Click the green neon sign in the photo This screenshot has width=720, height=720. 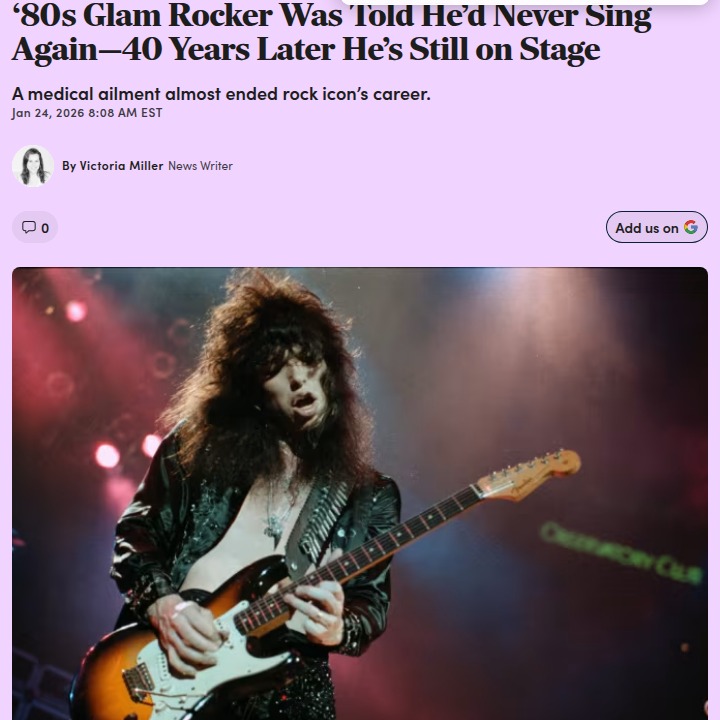pyautogui.click(x=621, y=553)
